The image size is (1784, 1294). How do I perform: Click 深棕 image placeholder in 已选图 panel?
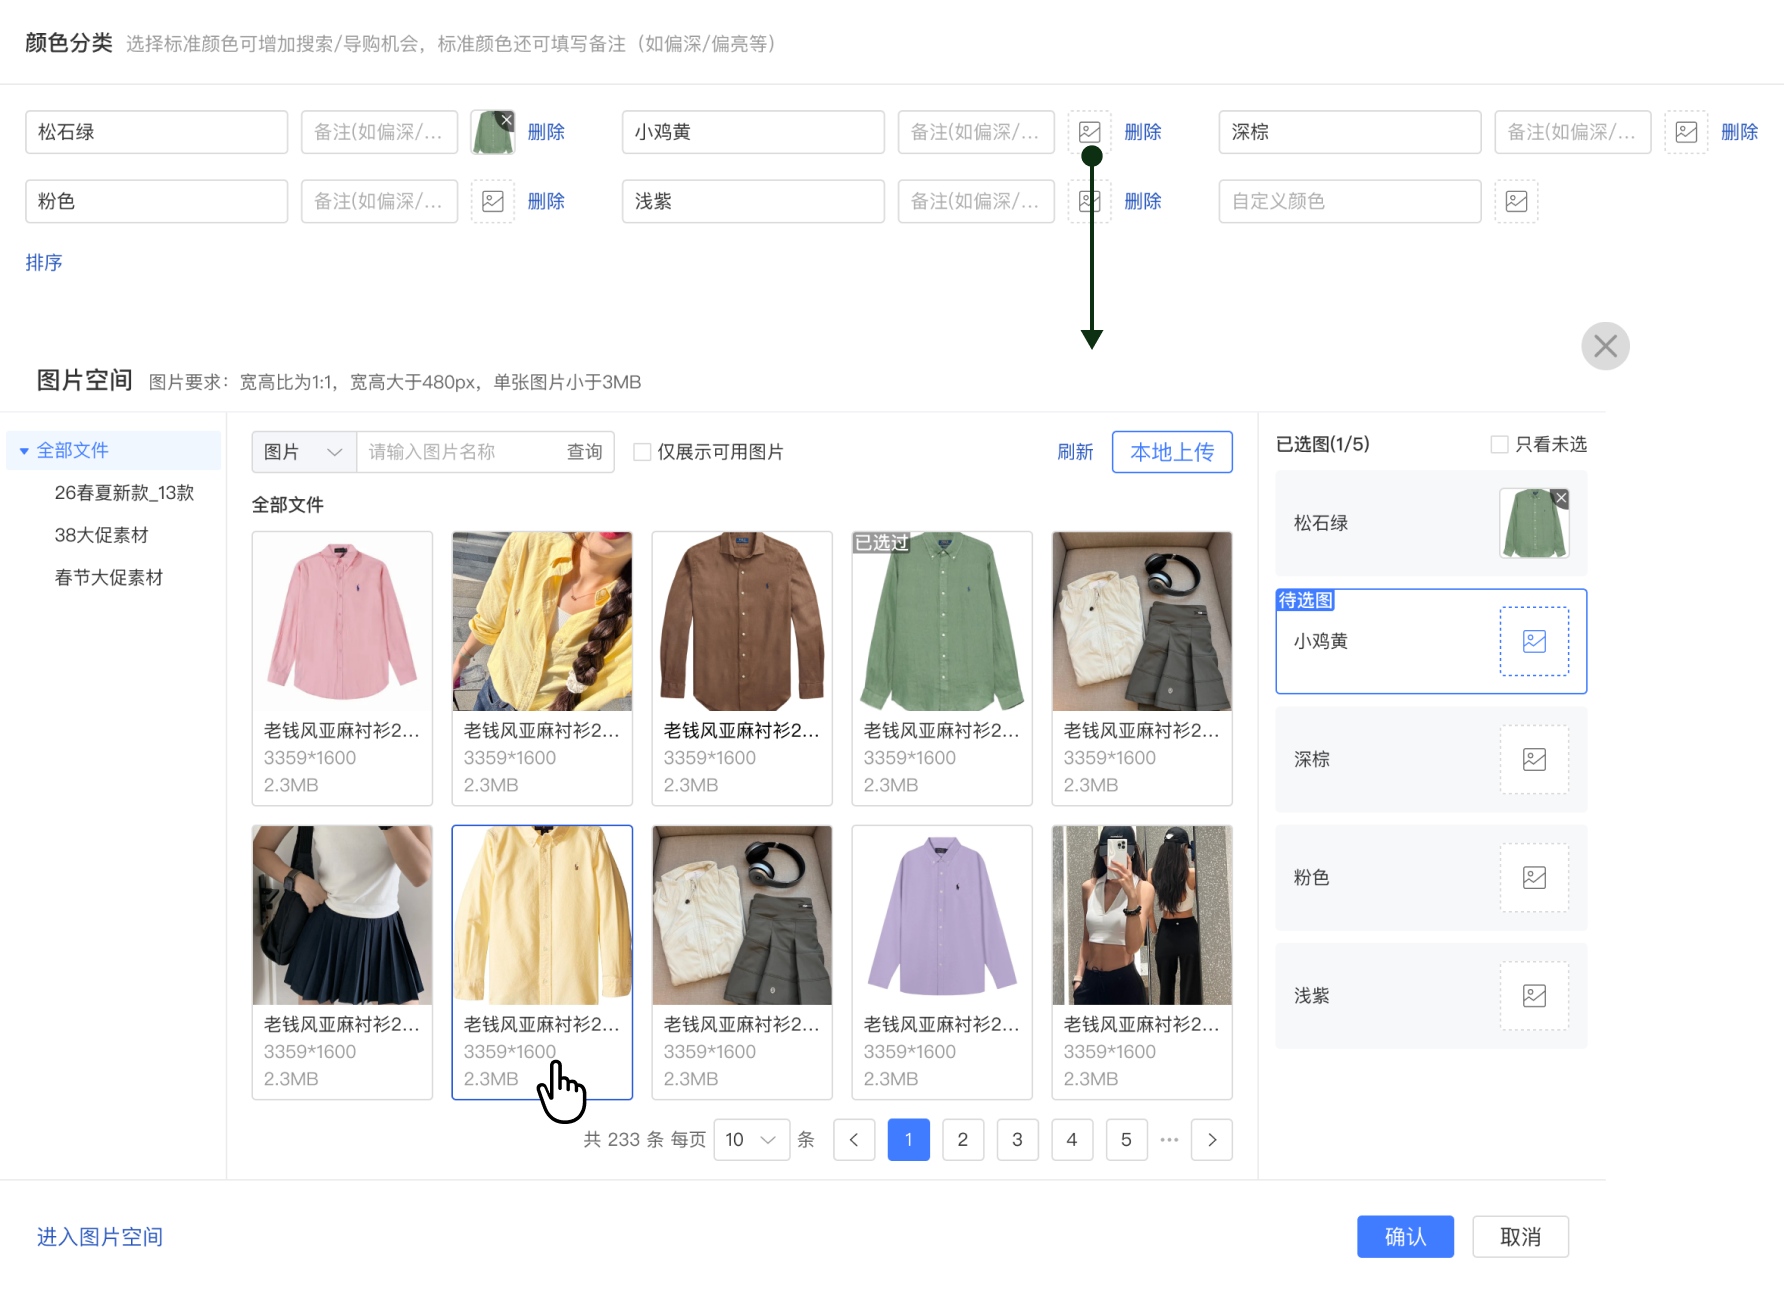(1535, 760)
